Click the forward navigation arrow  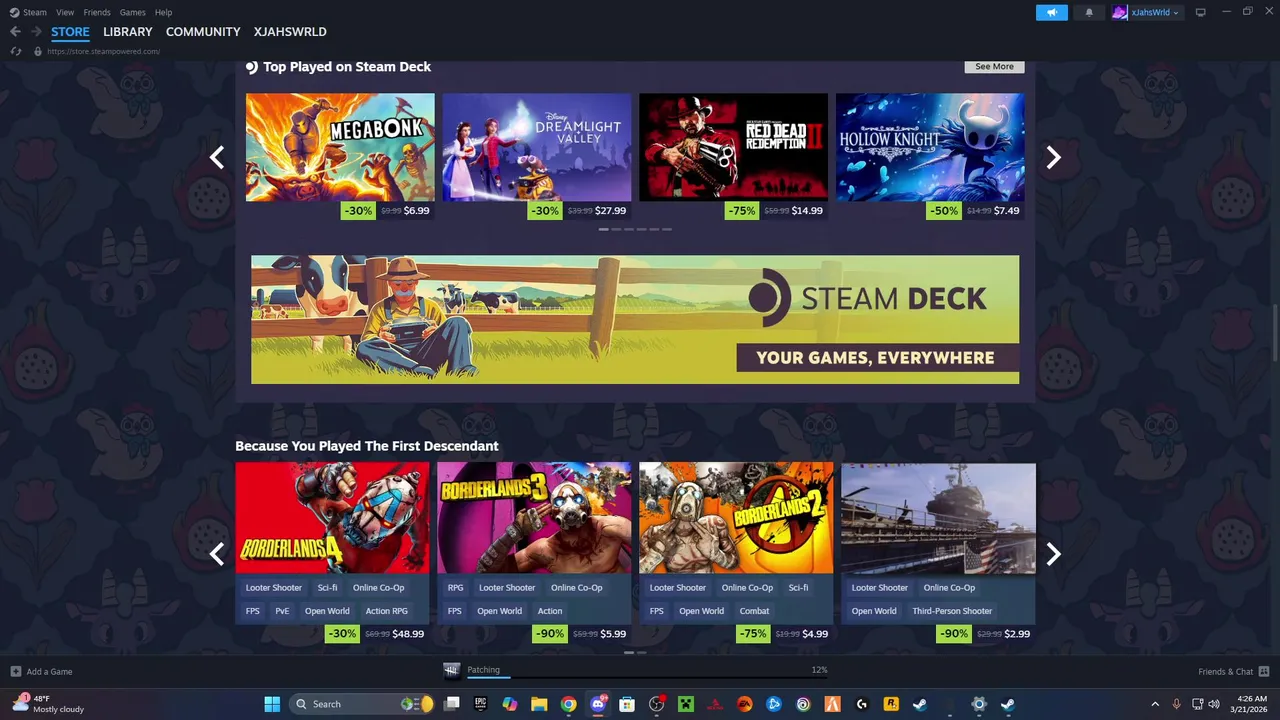coord(35,32)
